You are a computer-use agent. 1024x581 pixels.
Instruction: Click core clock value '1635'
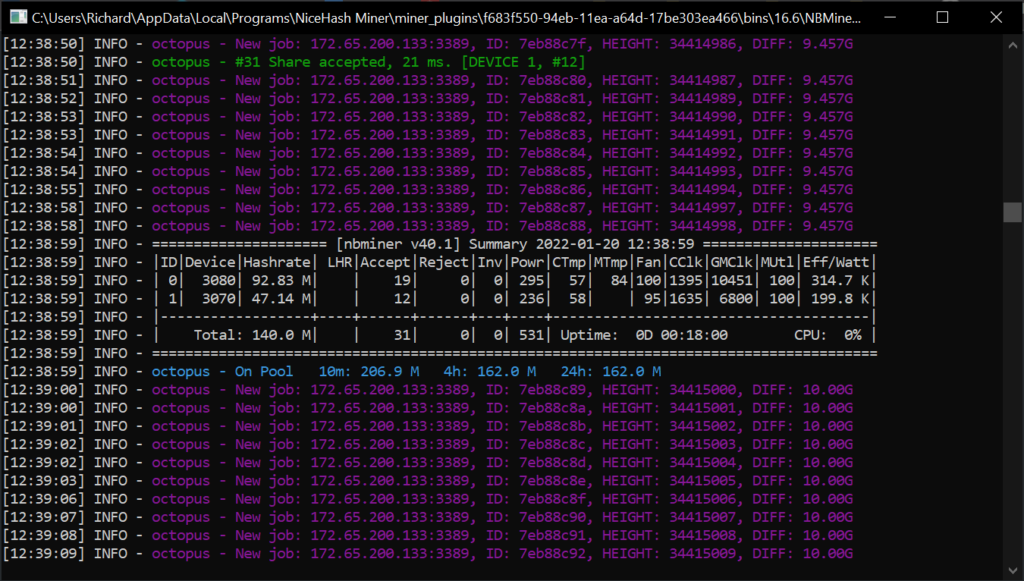point(686,299)
